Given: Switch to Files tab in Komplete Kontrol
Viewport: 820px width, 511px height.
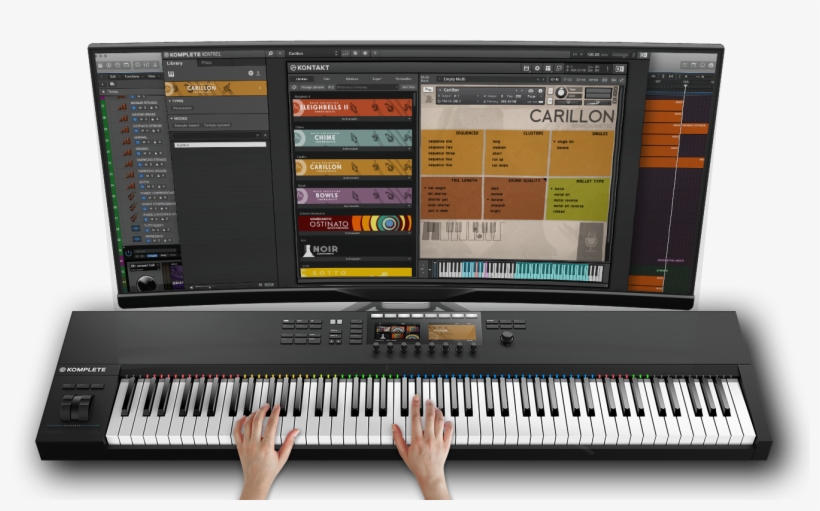Looking at the screenshot, I should (x=207, y=63).
